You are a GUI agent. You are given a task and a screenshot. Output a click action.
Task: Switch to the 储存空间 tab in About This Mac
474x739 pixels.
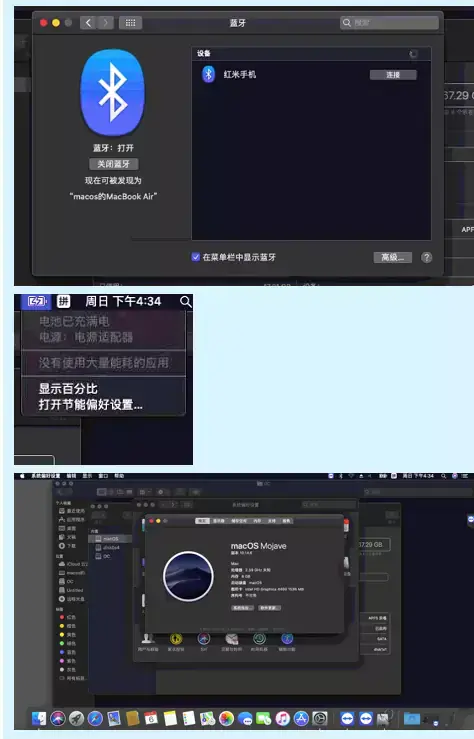(239, 521)
